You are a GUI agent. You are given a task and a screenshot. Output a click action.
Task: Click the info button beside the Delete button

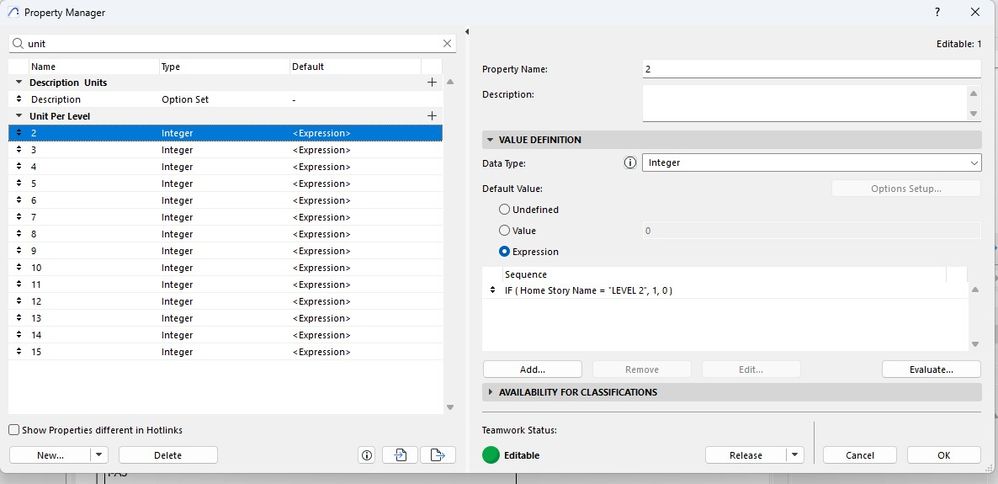point(367,455)
